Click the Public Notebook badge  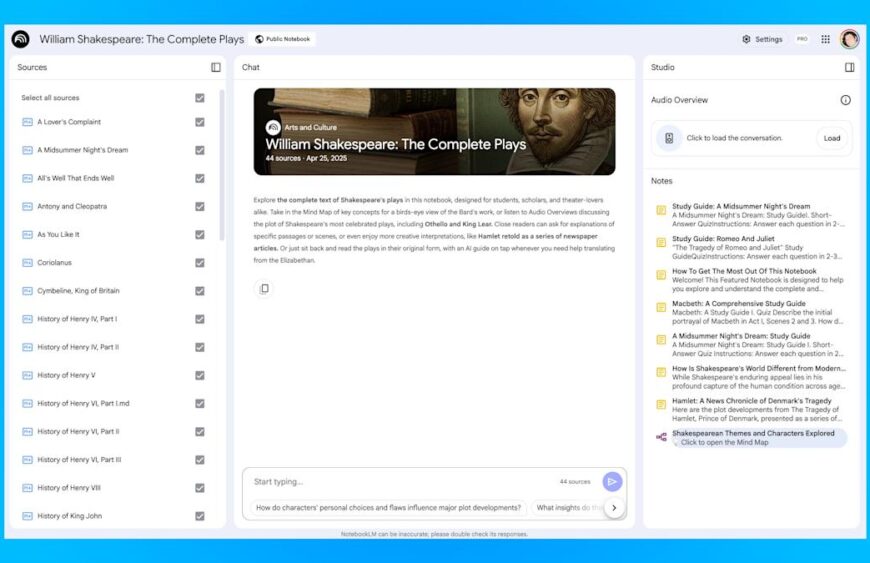click(x=282, y=39)
